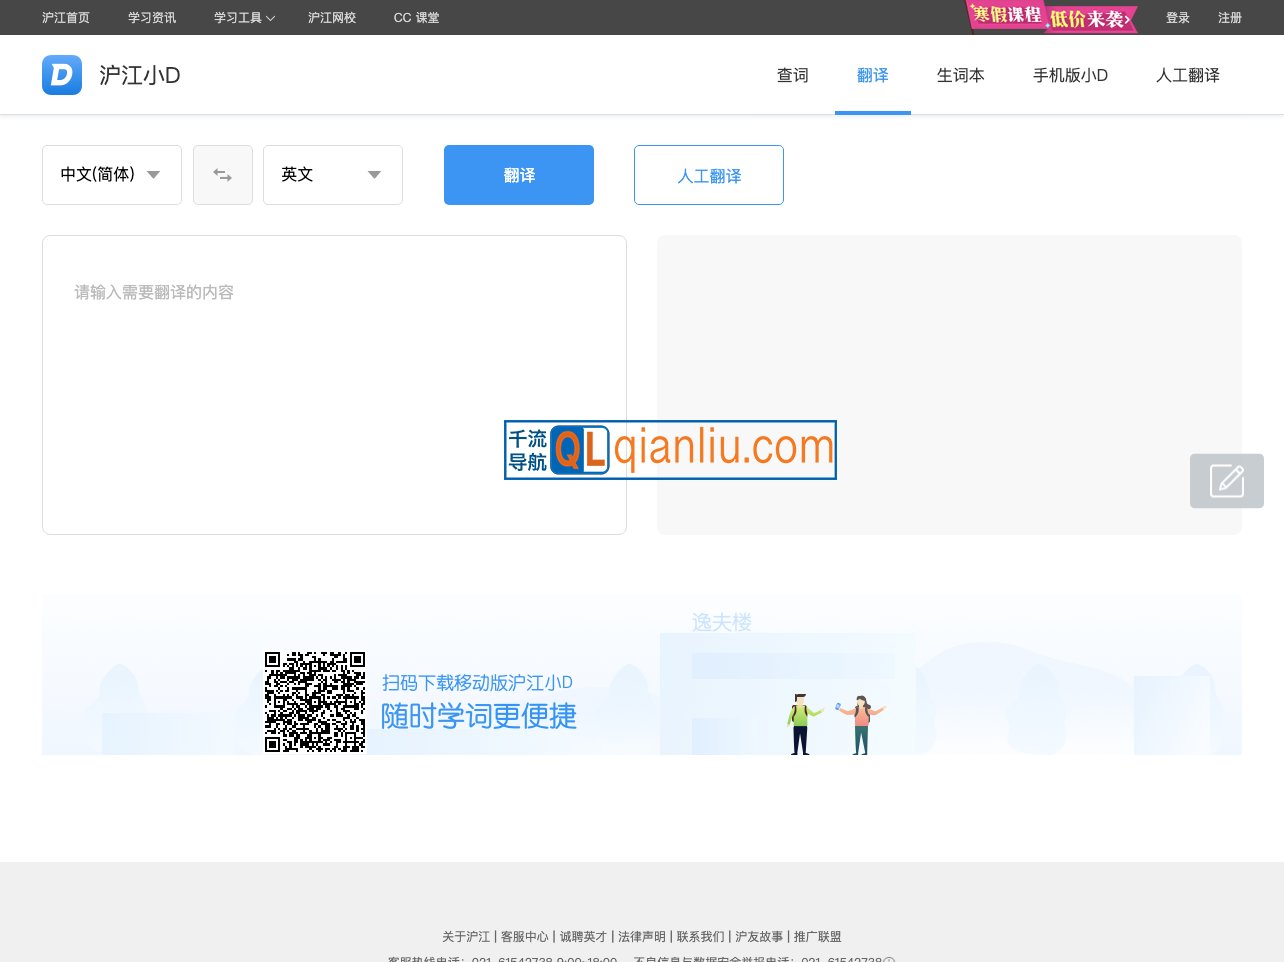Open the target language dropdown 英文
1284x962 pixels.
tap(332, 174)
